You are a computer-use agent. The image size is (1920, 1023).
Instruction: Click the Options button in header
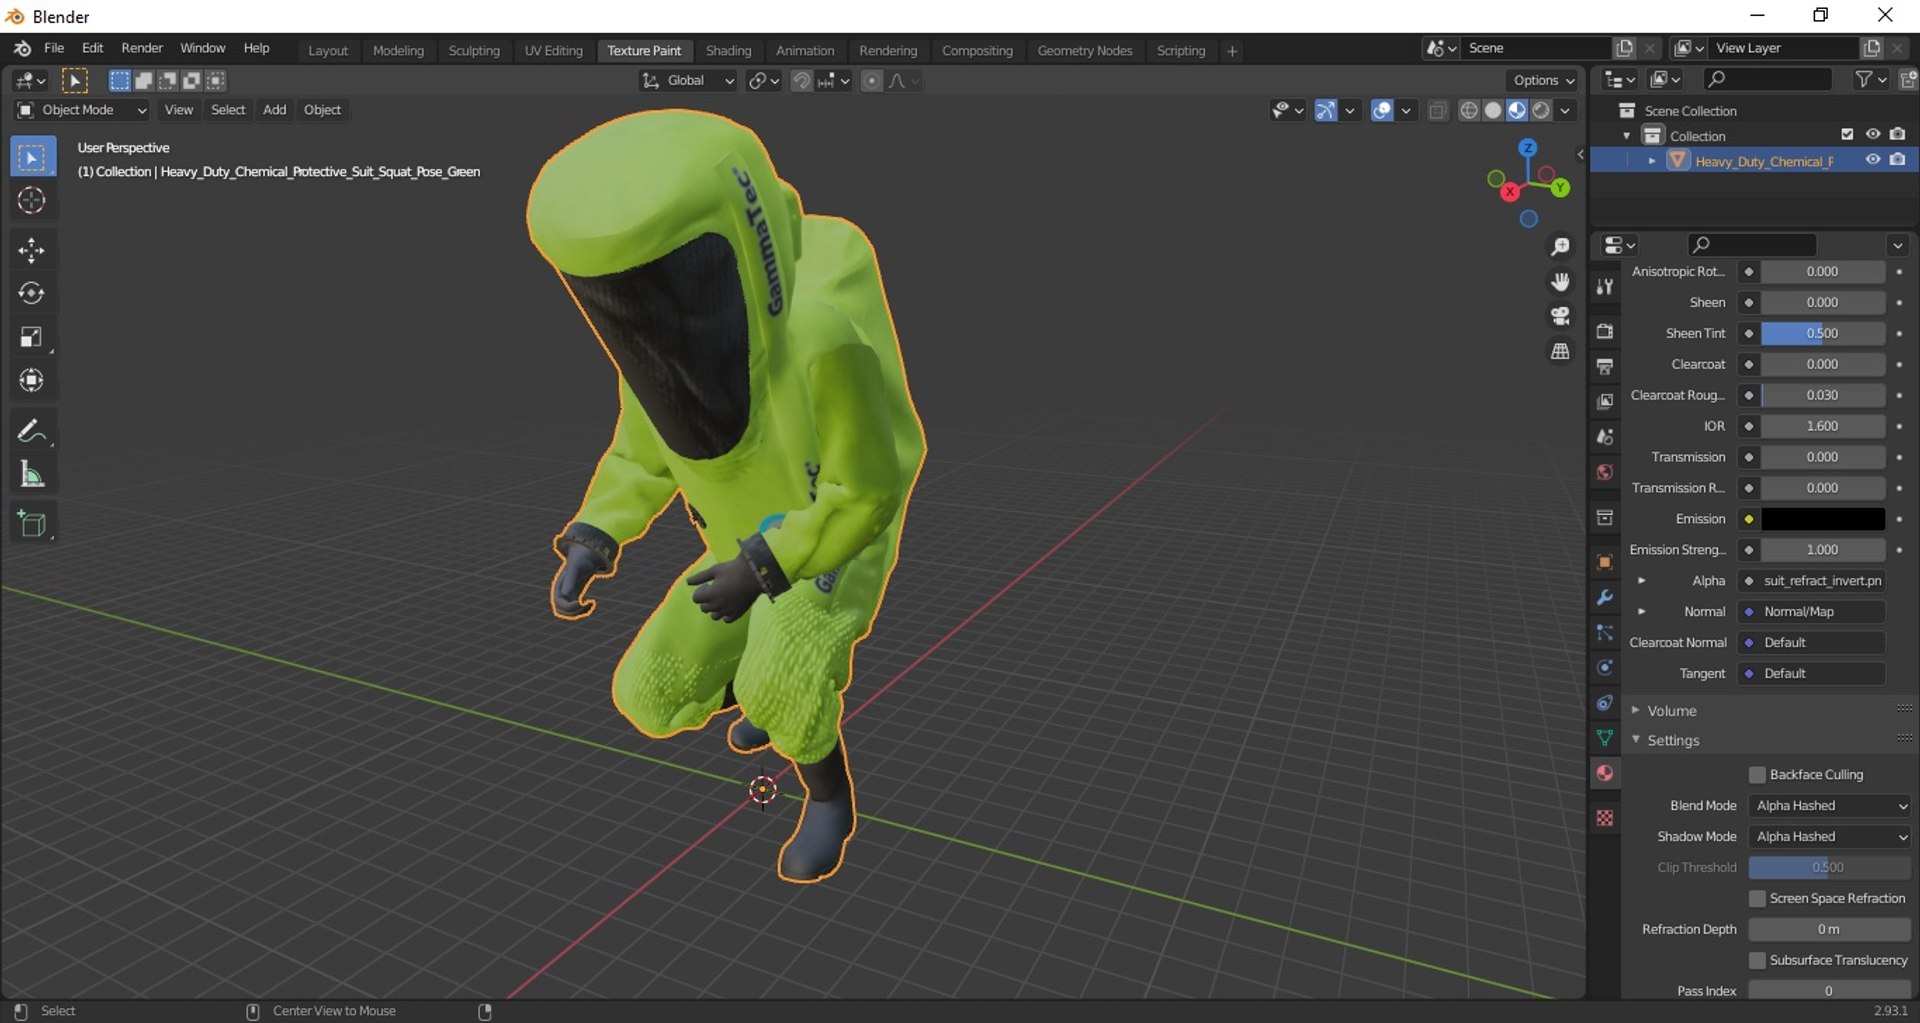click(1544, 80)
